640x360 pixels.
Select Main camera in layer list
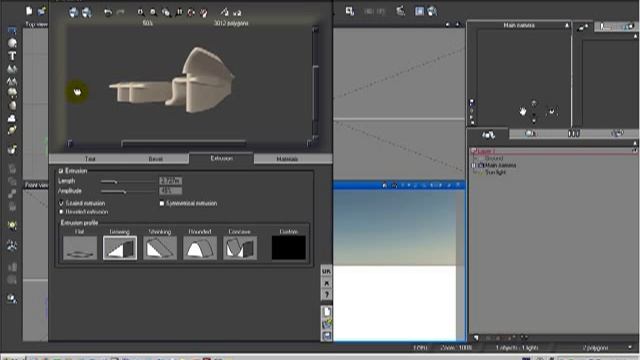pos(500,165)
